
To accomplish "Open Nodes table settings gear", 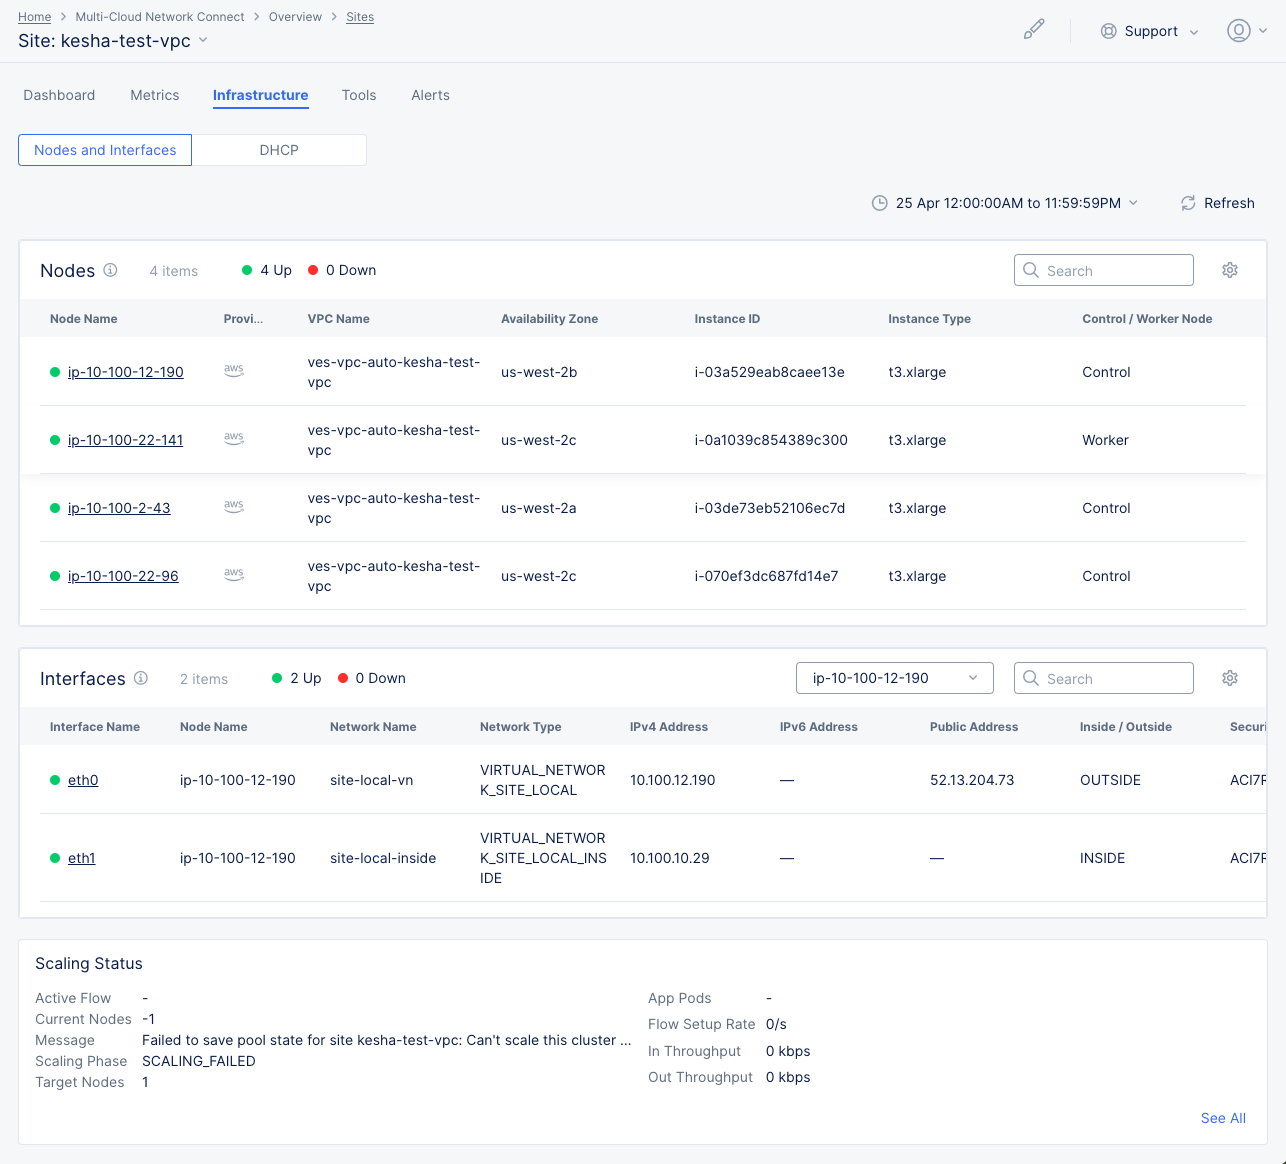I will (x=1230, y=270).
